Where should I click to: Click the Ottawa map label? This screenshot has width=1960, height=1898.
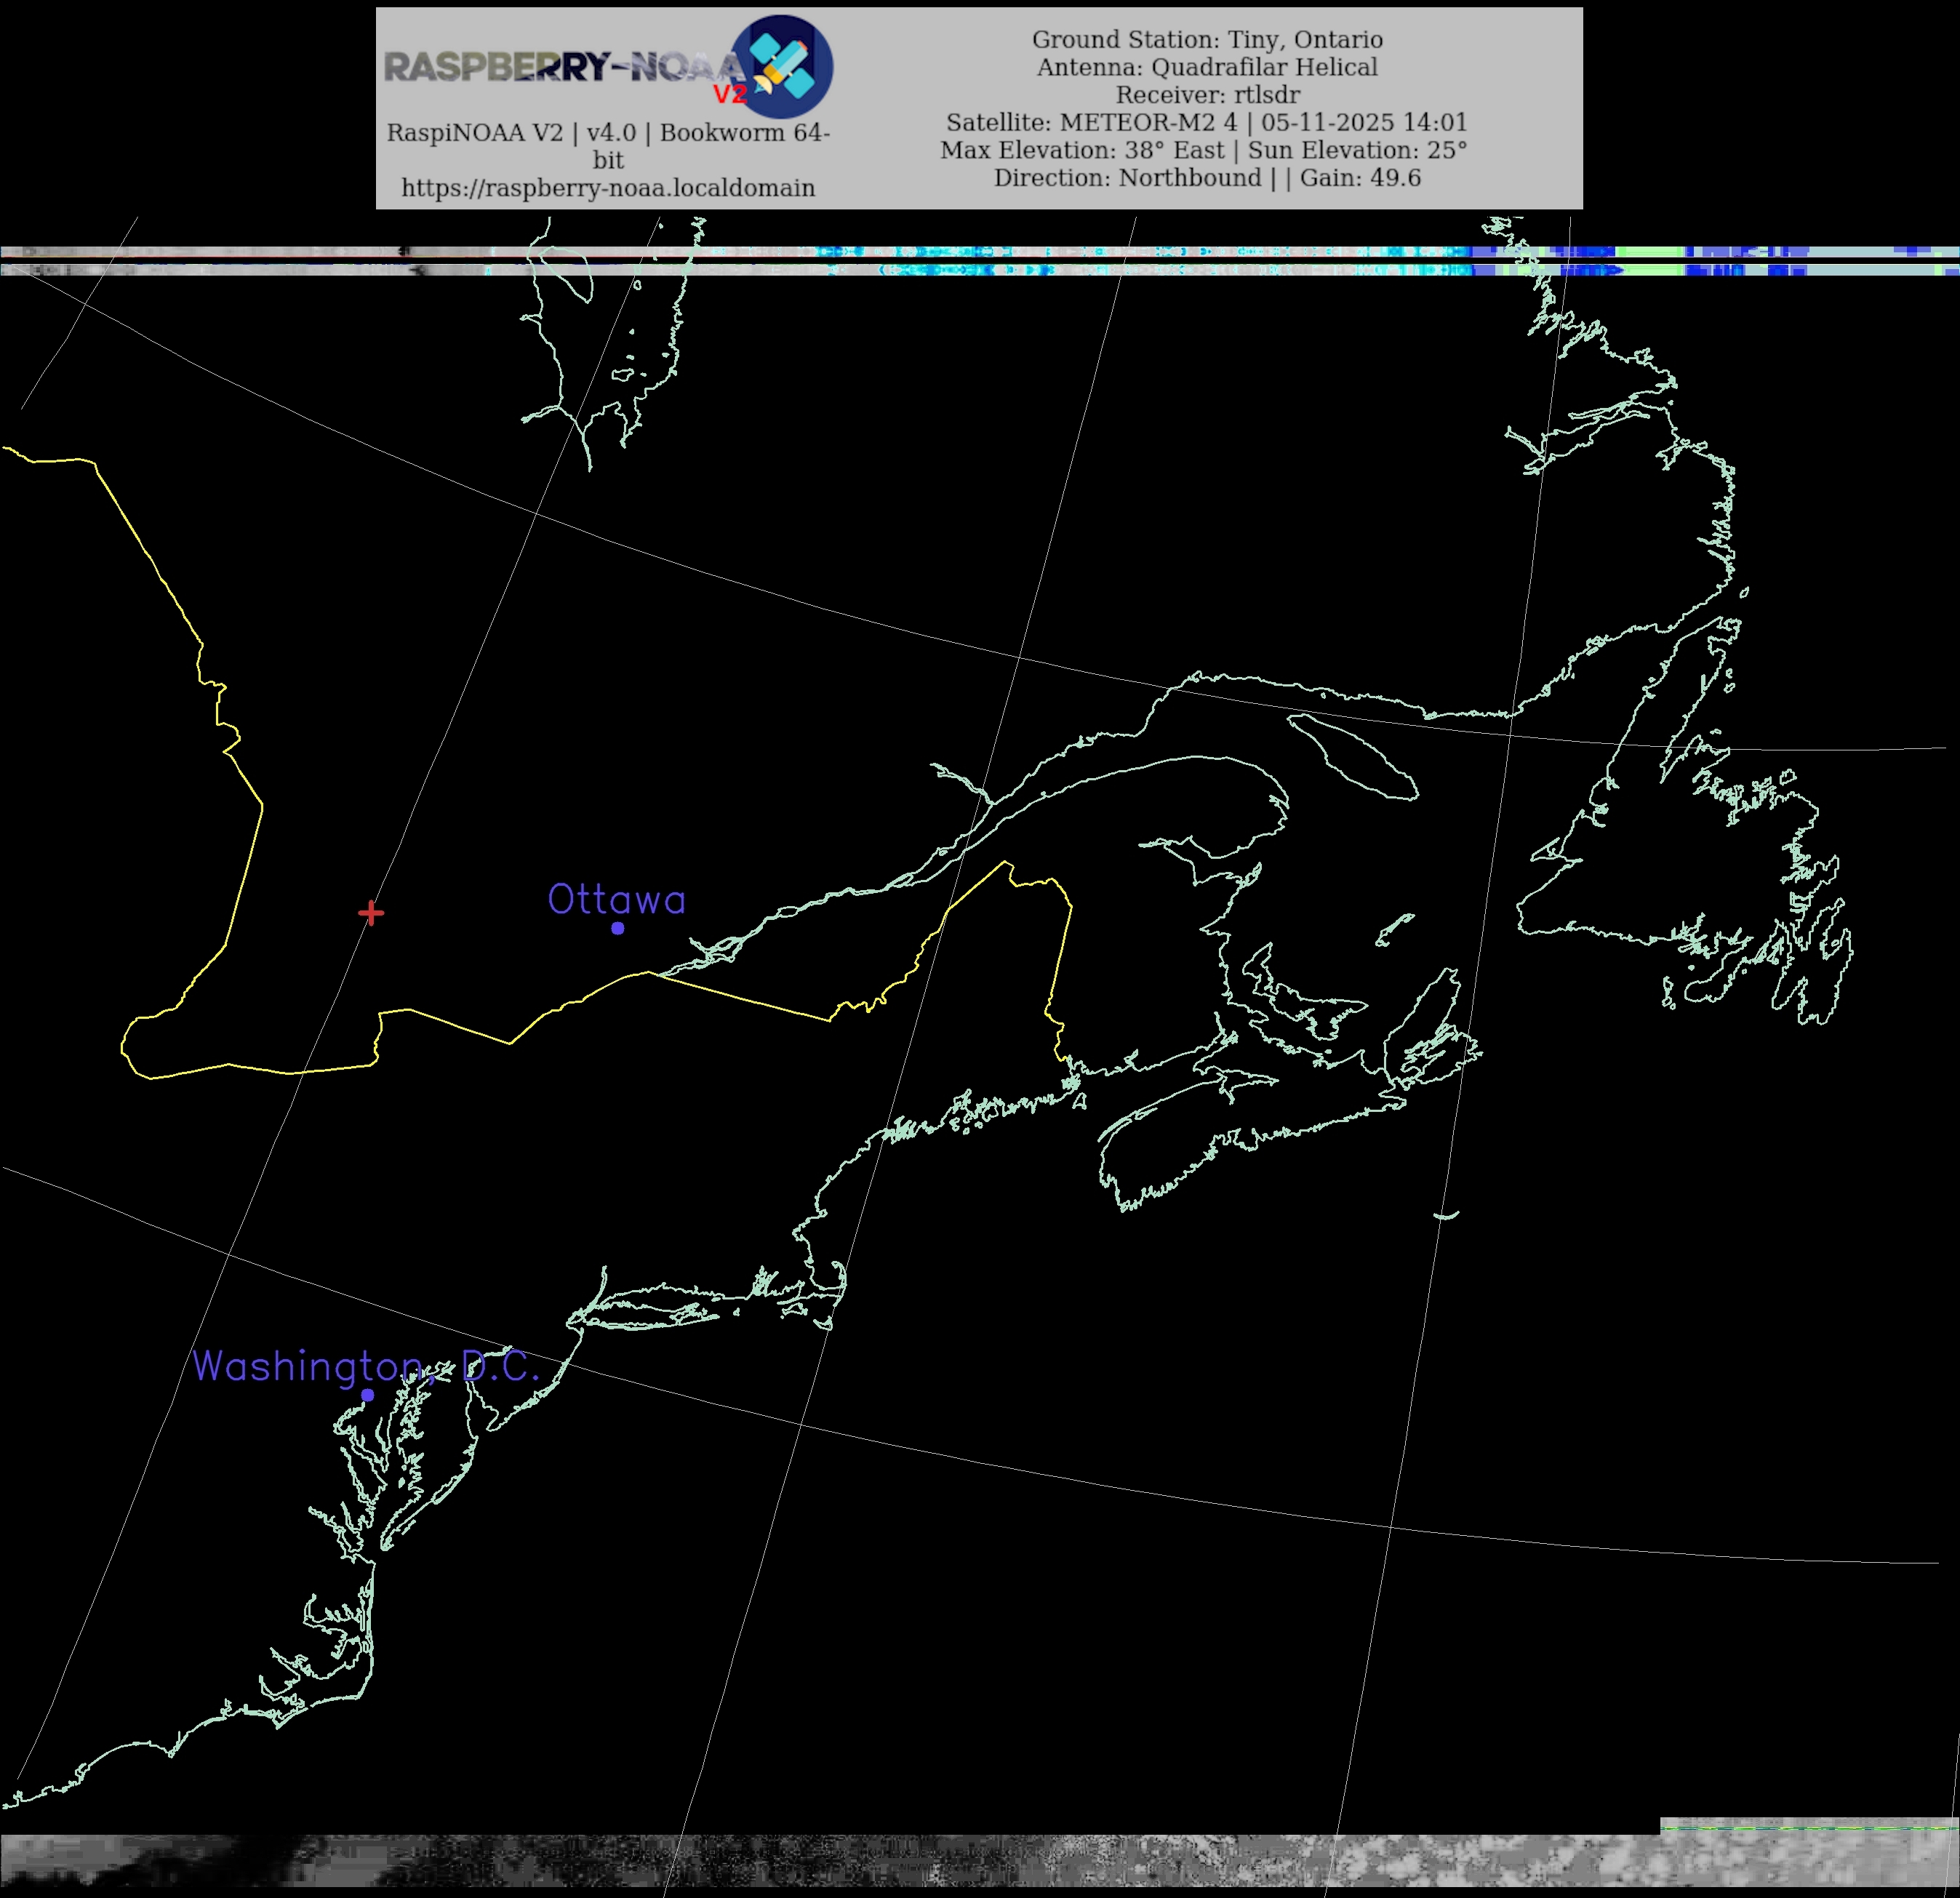click(616, 899)
